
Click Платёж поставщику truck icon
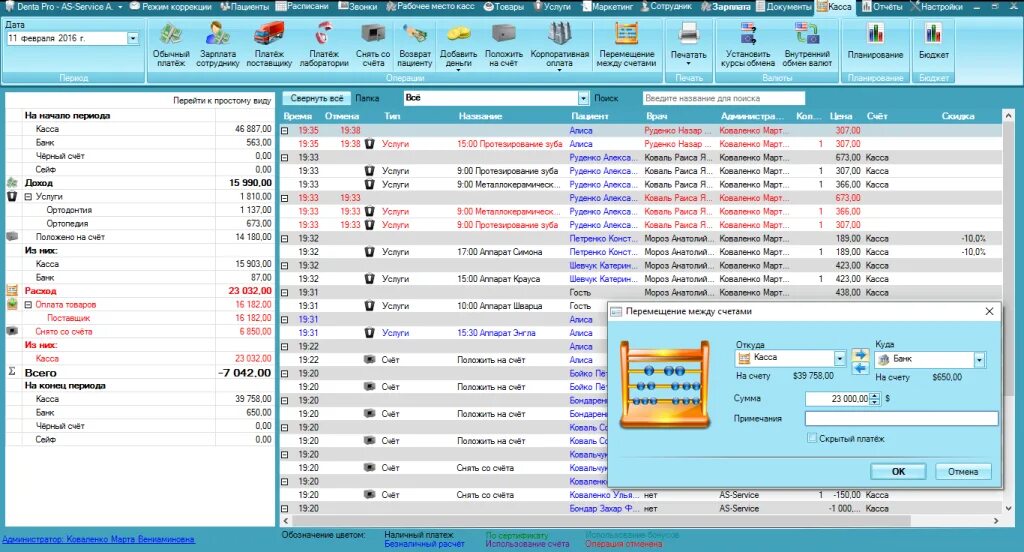[x=269, y=44]
